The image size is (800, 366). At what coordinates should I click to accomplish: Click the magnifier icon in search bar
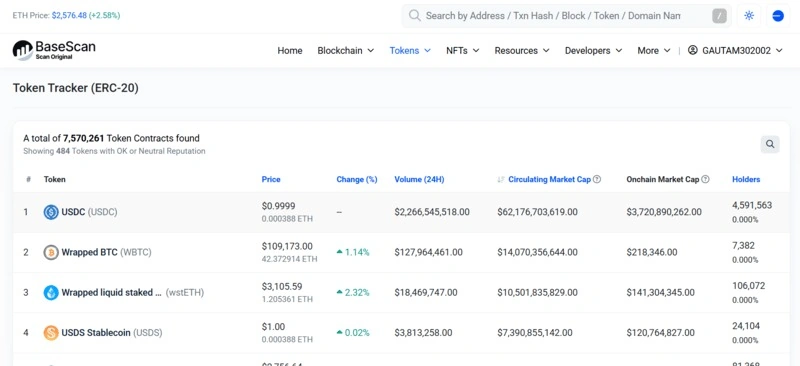pyautogui.click(x=415, y=15)
